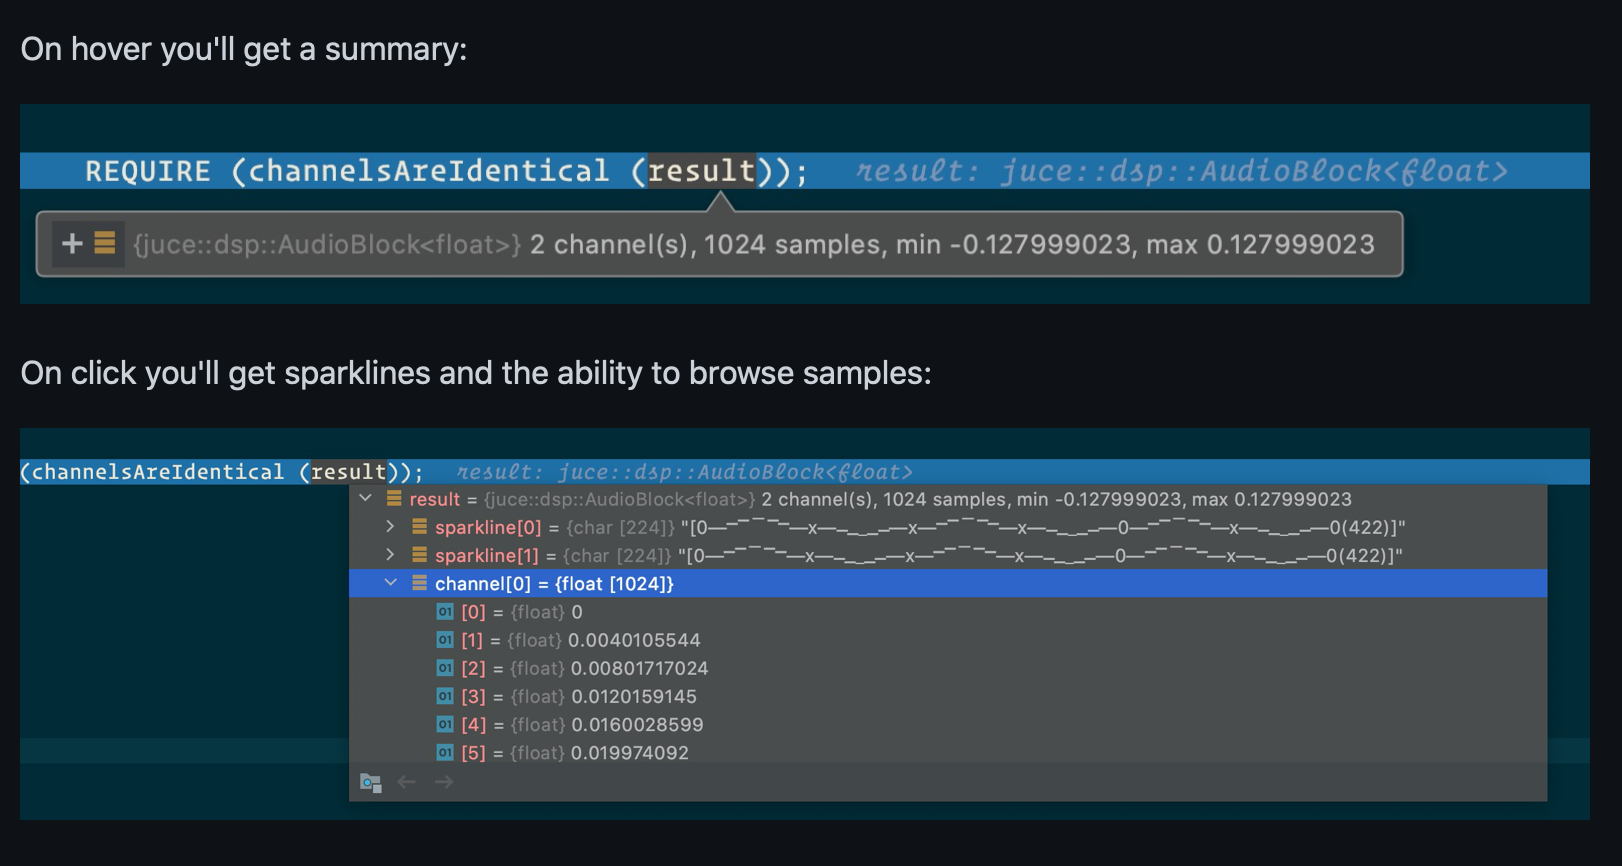Click the struct icon in hover tooltip

(105, 243)
